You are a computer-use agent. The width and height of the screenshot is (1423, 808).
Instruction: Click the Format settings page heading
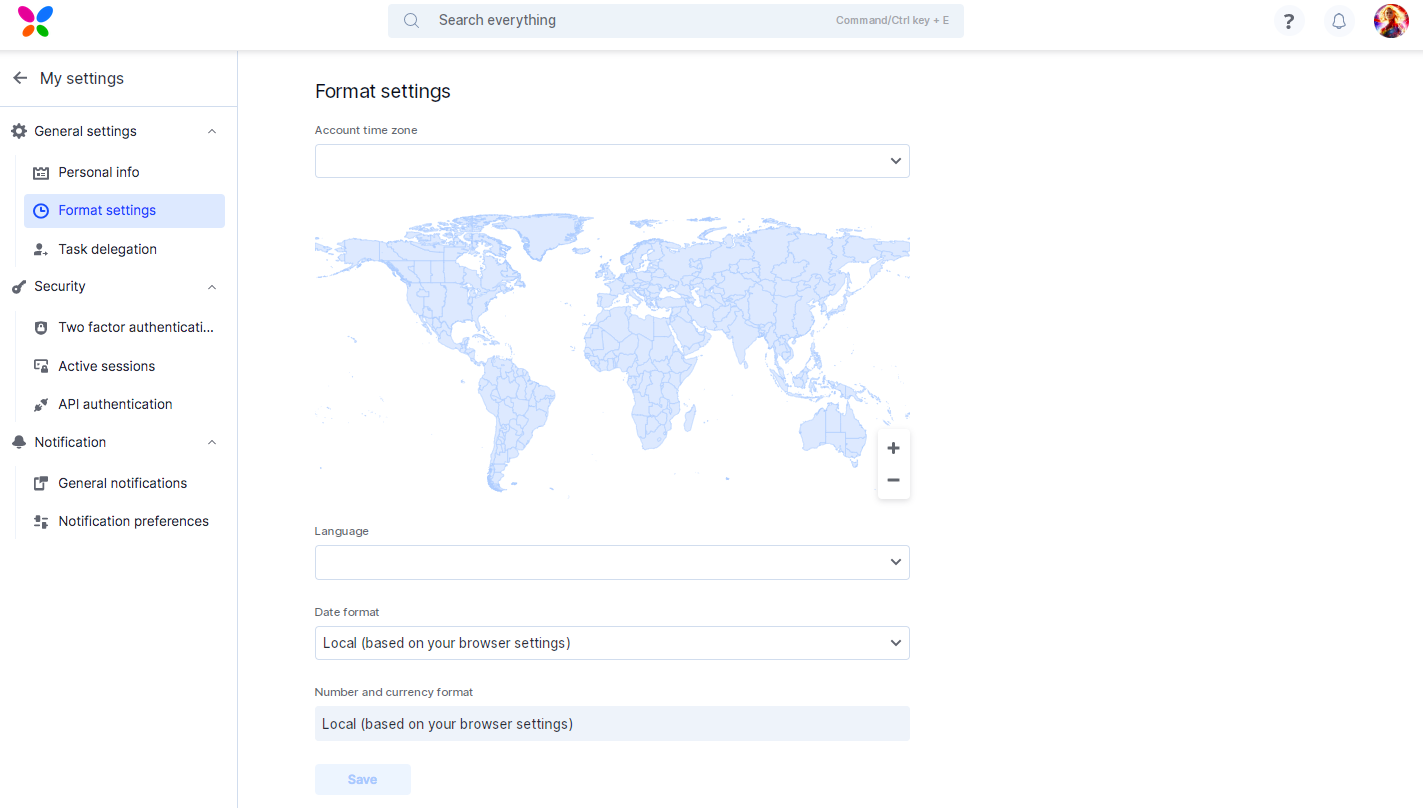pyautogui.click(x=383, y=91)
